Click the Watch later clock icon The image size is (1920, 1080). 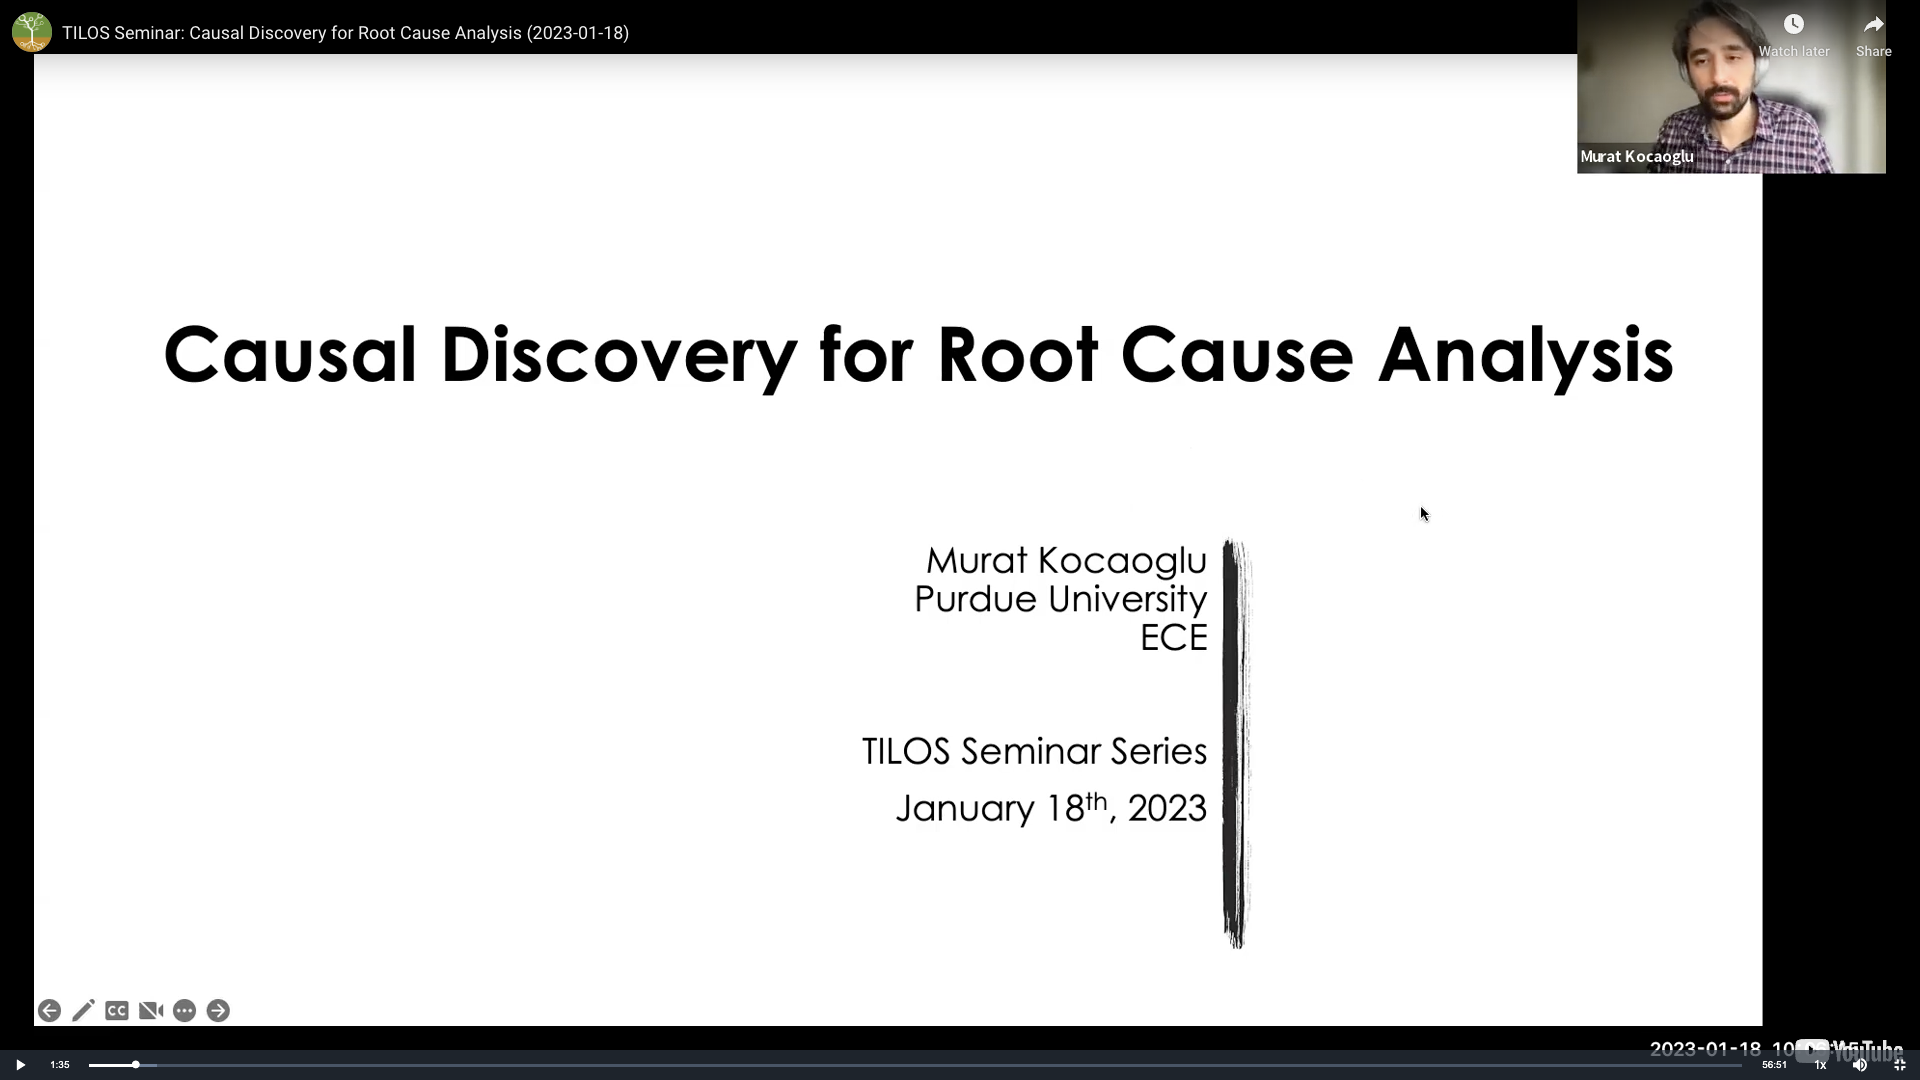point(1794,25)
